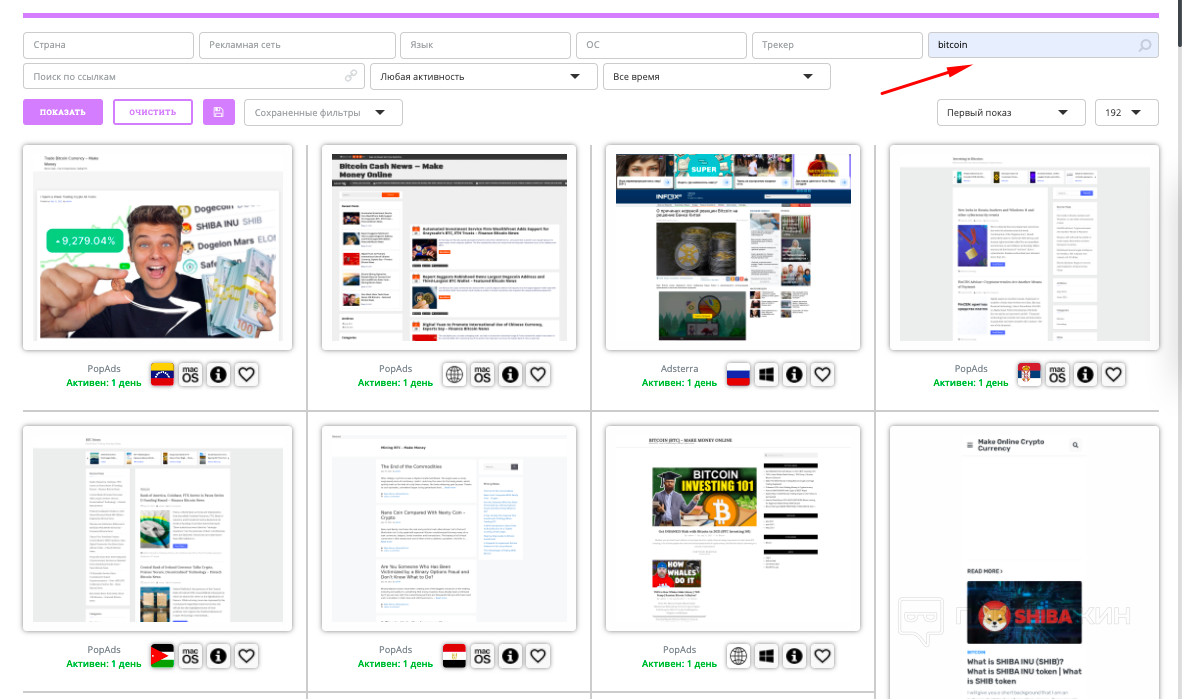Click macOS icon beside Jordan flag

click(x=190, y=656)
